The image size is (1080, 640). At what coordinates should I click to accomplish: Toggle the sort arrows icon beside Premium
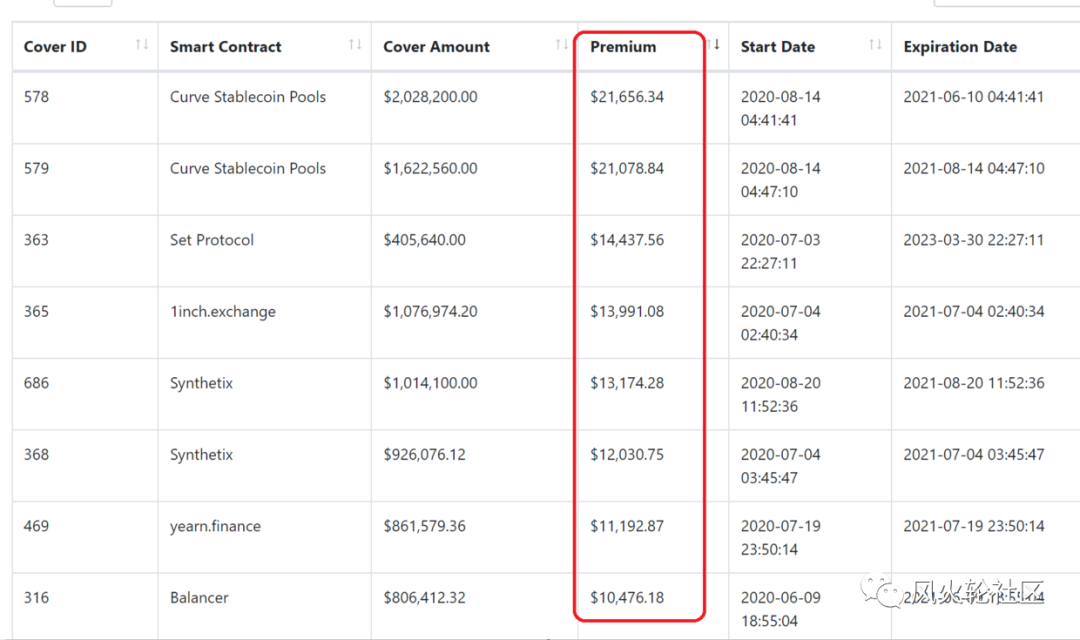pos(714,45)
